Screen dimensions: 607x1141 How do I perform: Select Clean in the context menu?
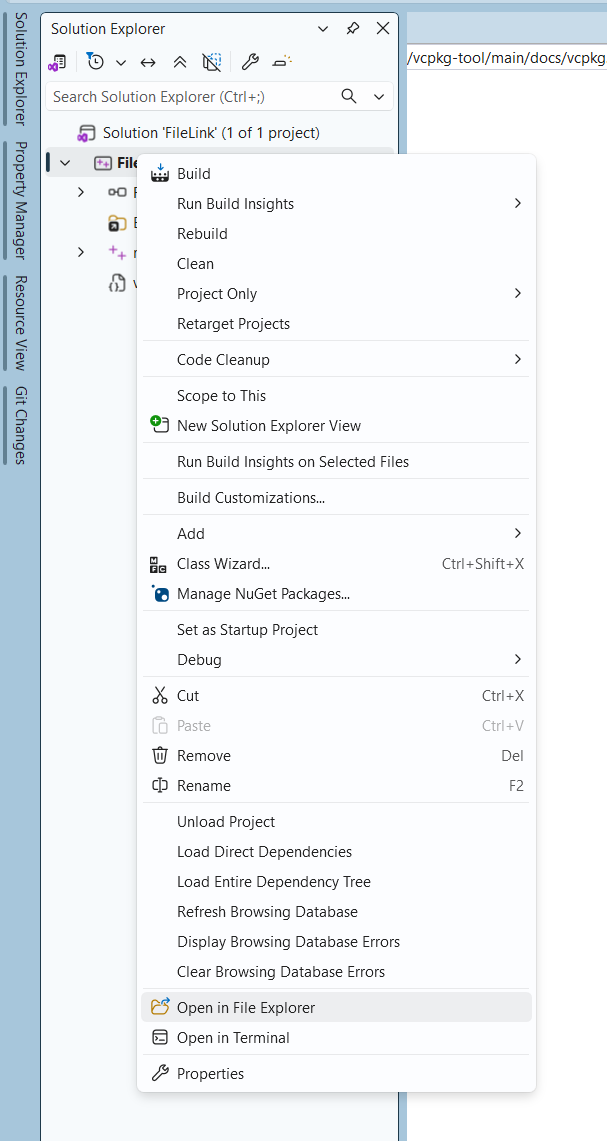[336, 263]
